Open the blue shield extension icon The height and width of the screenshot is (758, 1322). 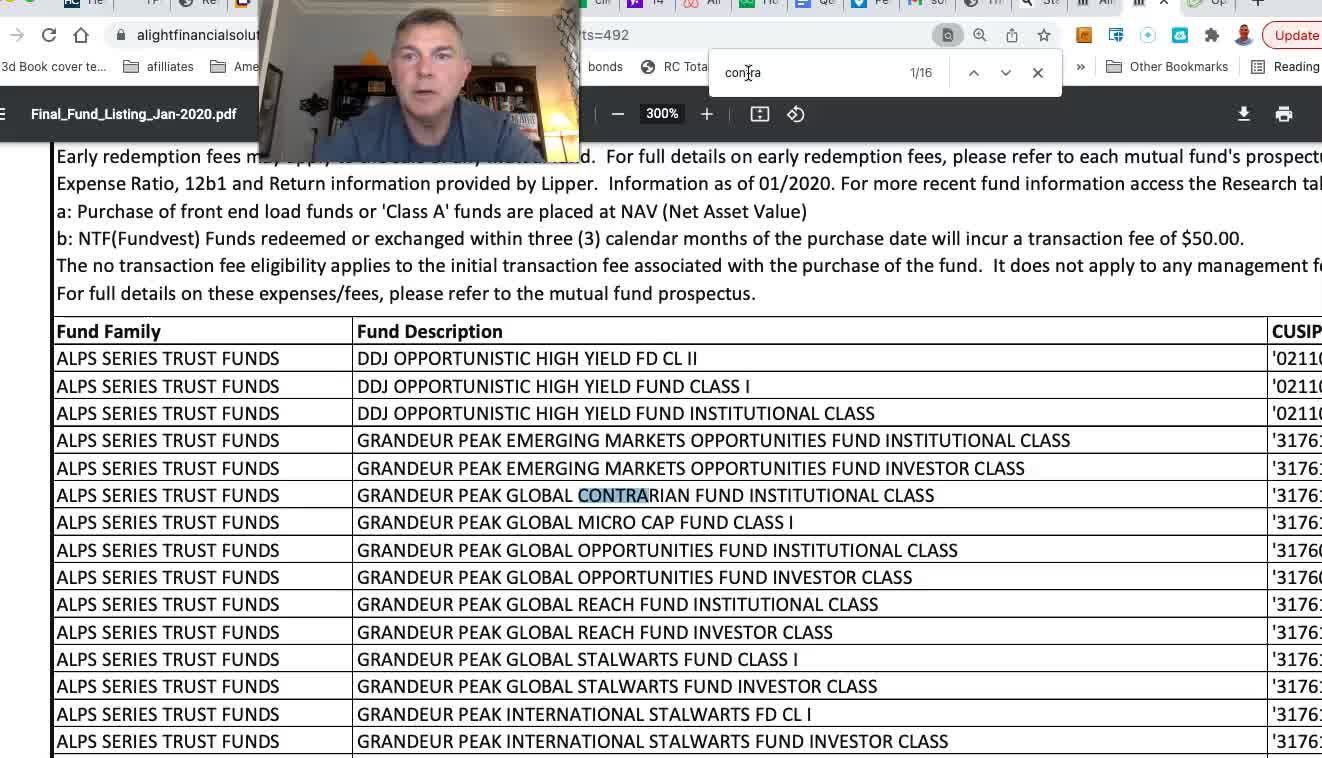click(x=1116, y=35)
